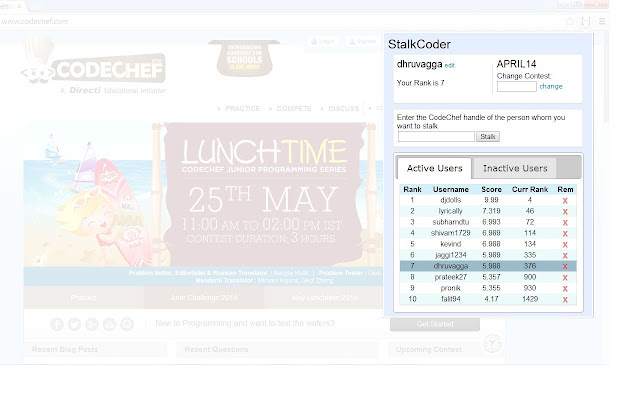Expand the COMPETE navigation menu

292,108
